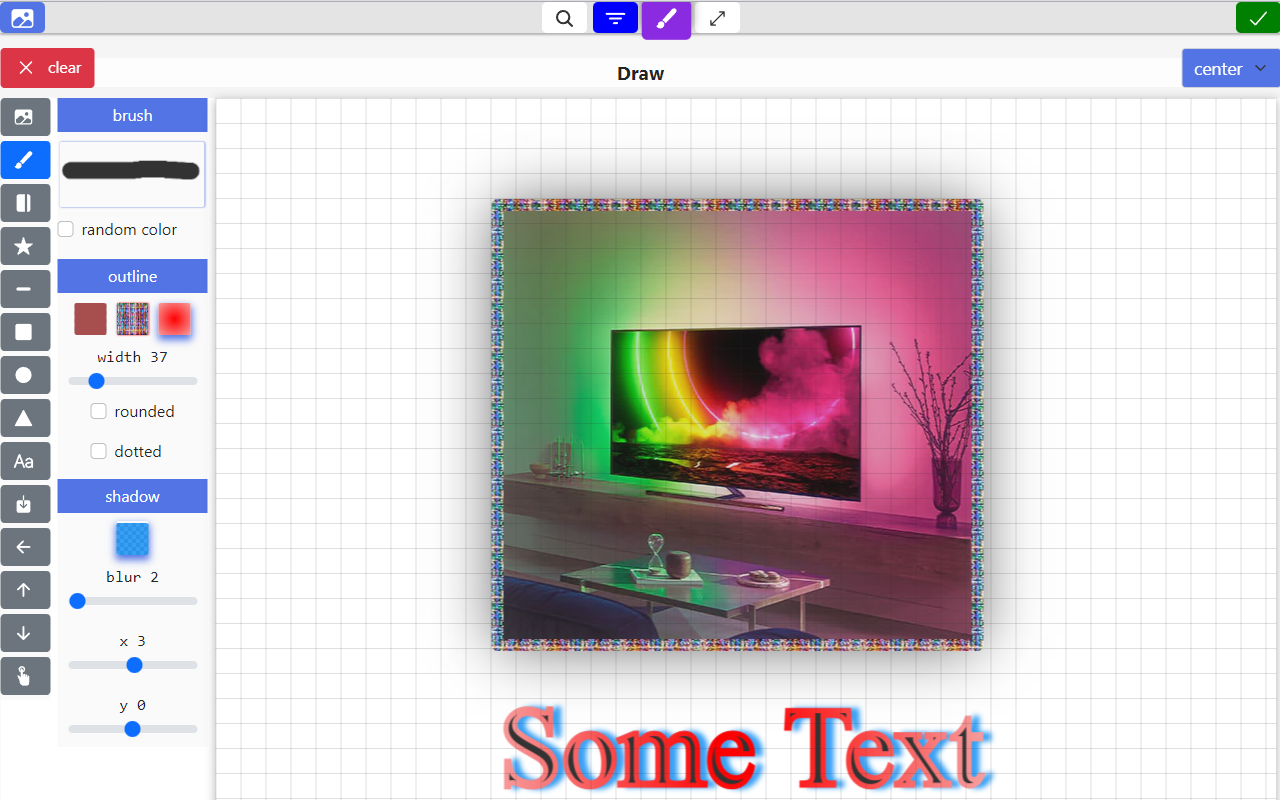Adjust the shadow blur slider

[132, 601]
